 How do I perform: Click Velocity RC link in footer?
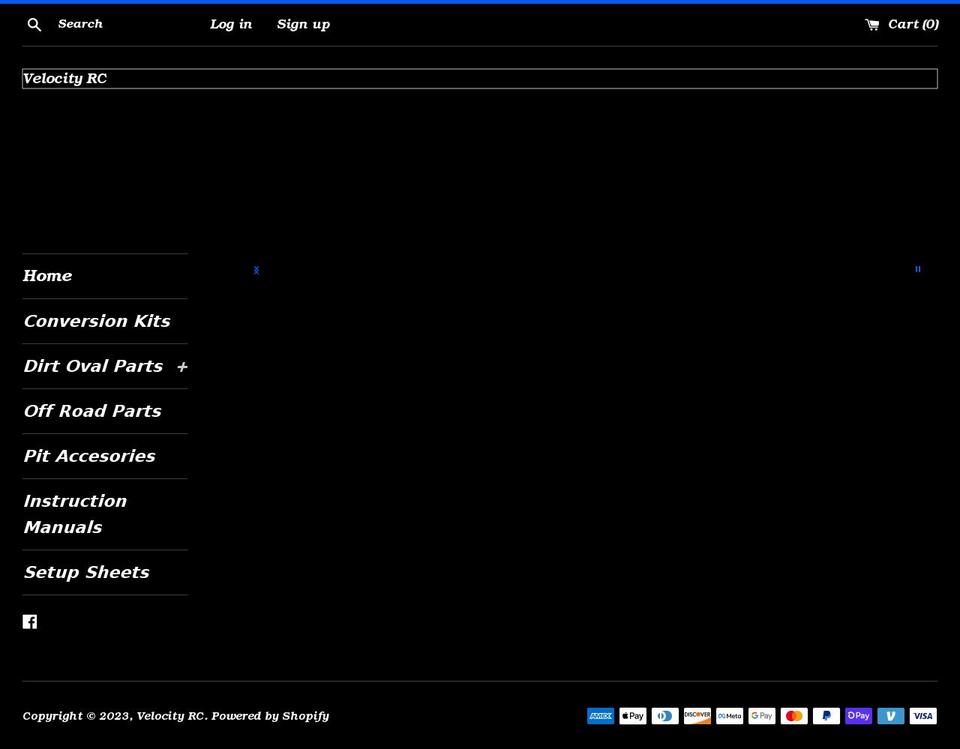point(171,716)
